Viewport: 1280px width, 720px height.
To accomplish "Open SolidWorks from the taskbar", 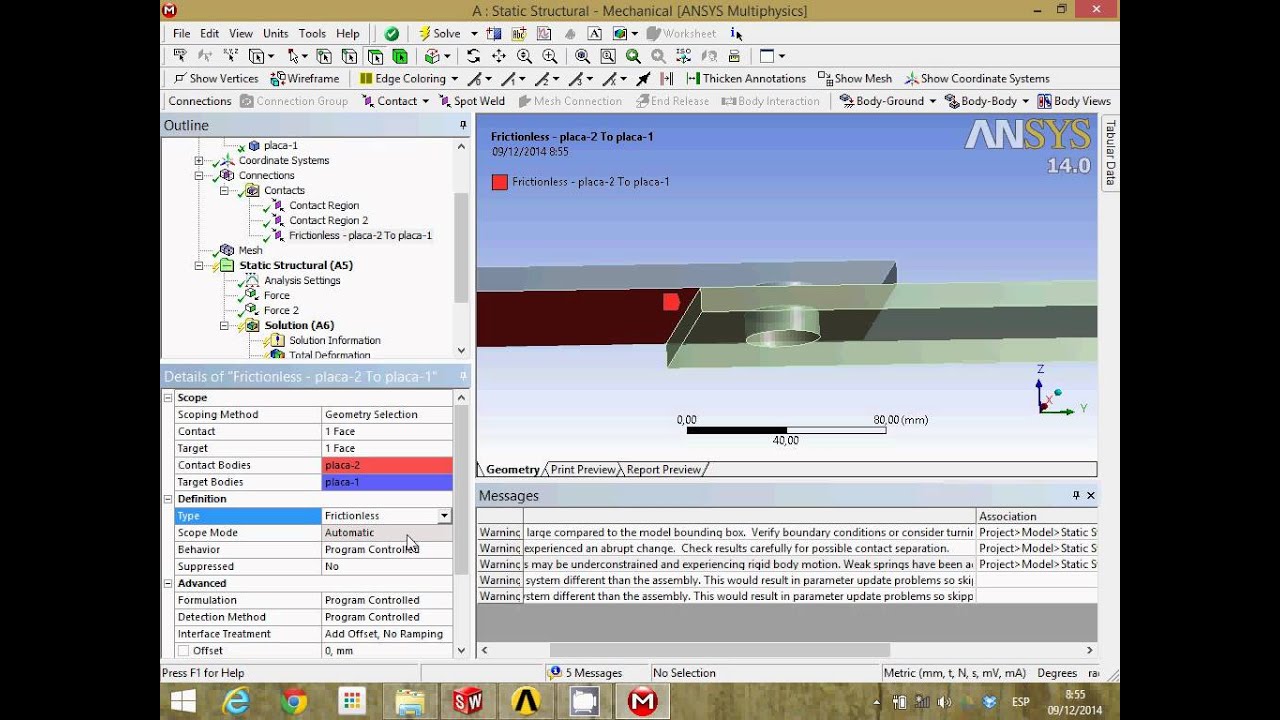I will click(x=468, y=702).
